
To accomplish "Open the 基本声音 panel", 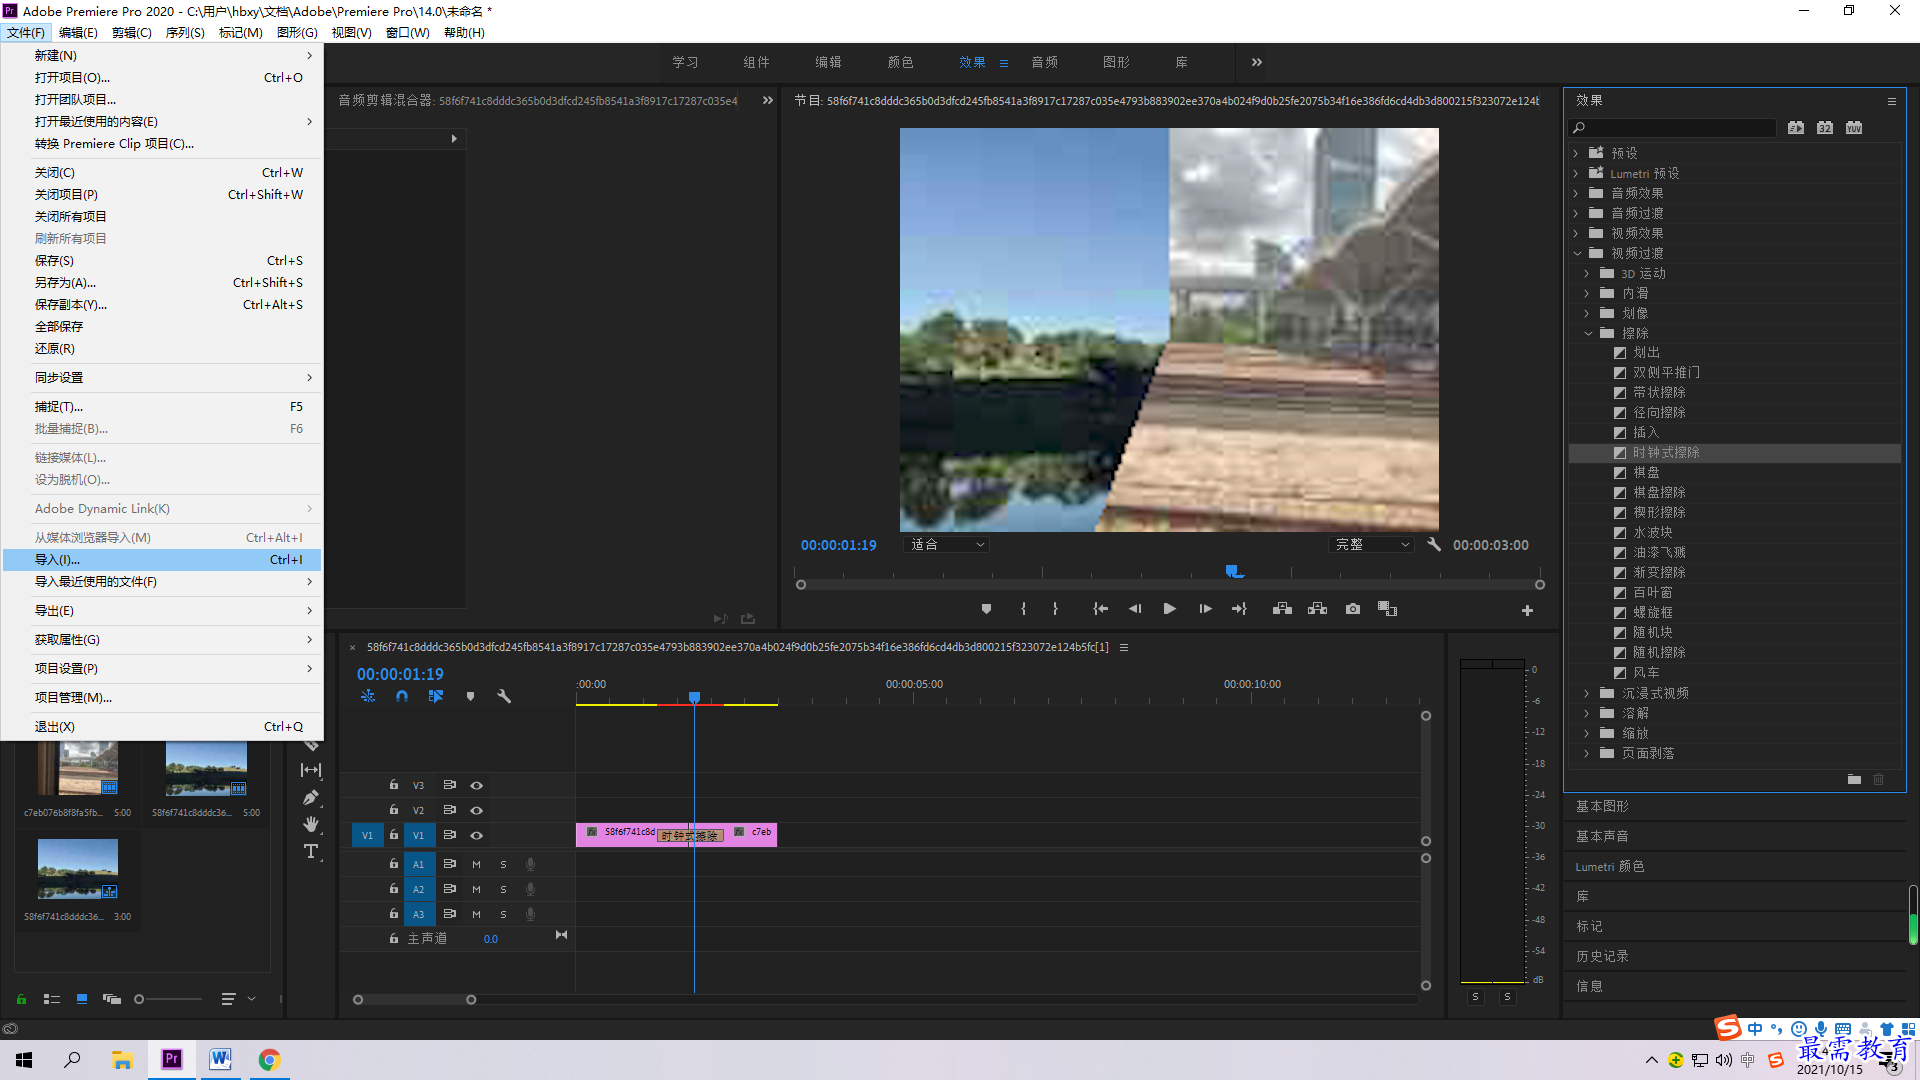I will (1602, 836).
